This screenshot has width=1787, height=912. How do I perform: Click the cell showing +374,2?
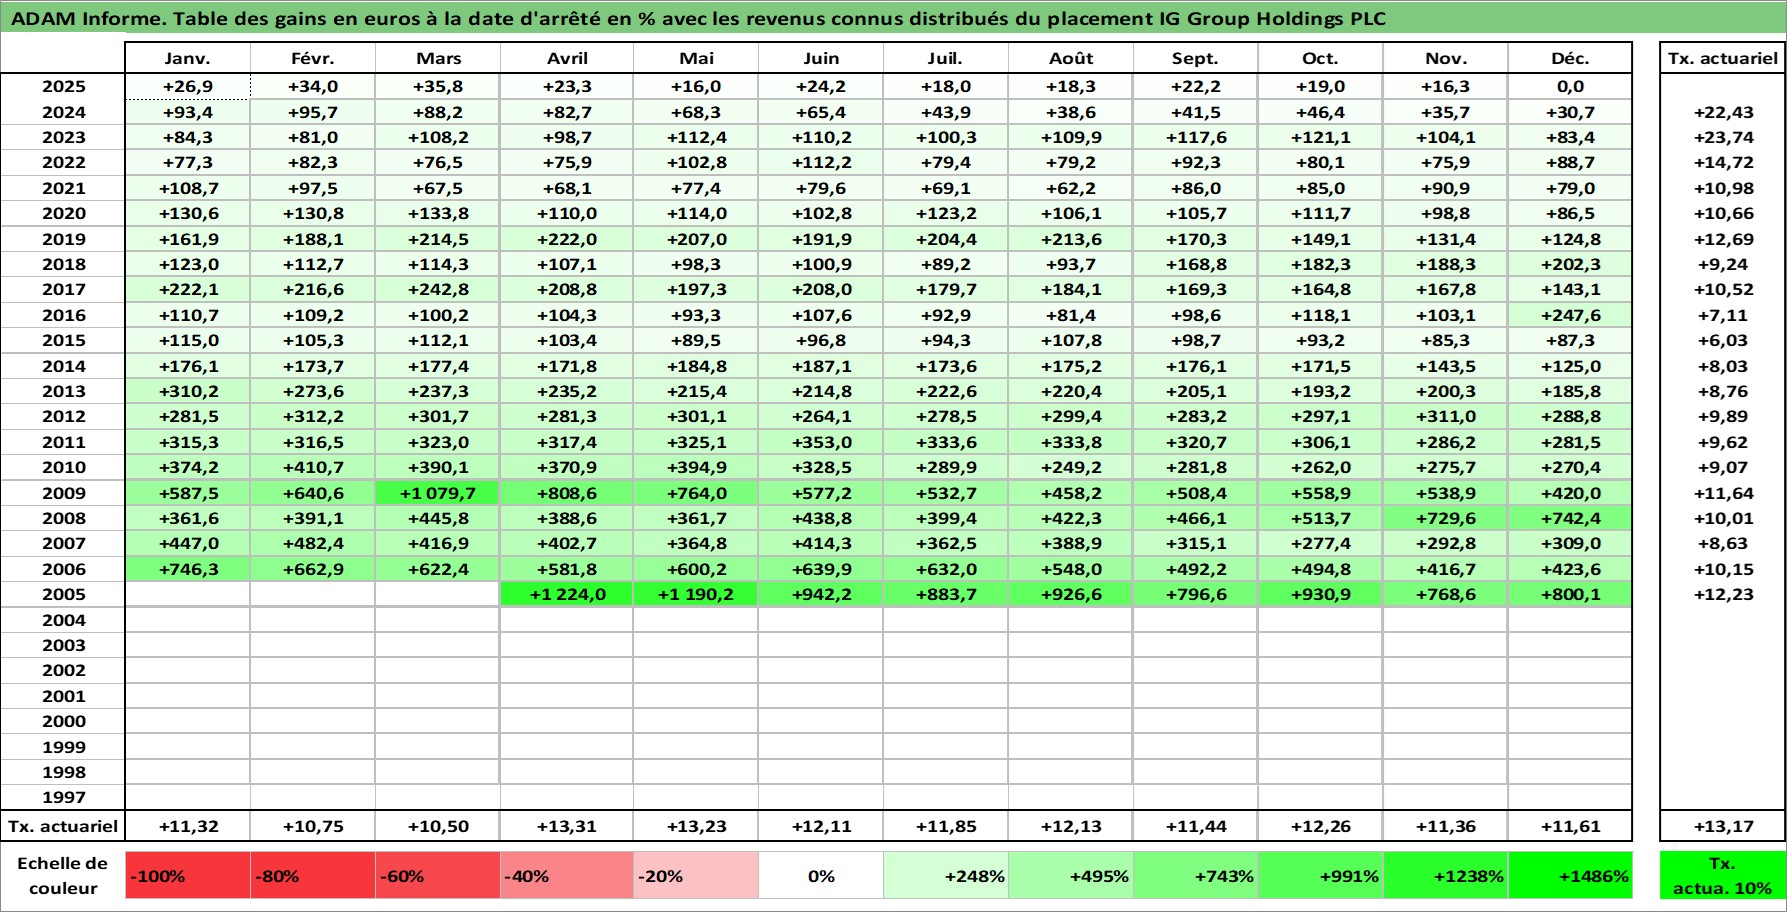(187, 467)
